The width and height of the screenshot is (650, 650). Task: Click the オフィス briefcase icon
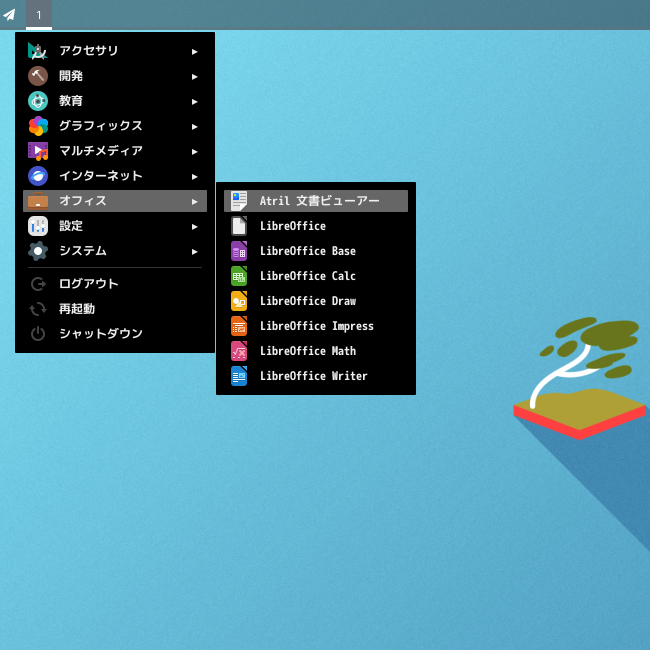(x=38, y=201)
